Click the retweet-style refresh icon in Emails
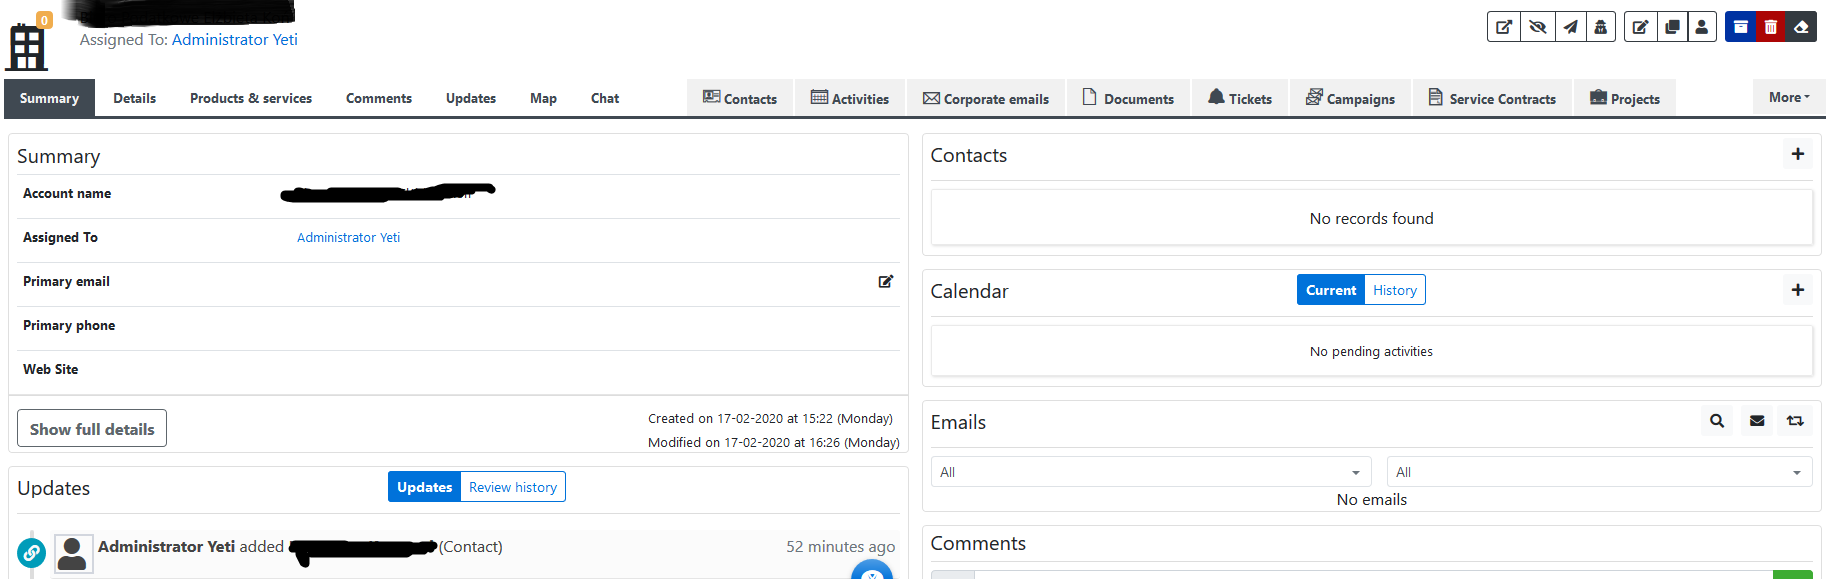Screen dimensions: 1828x579 (1796, 421)
